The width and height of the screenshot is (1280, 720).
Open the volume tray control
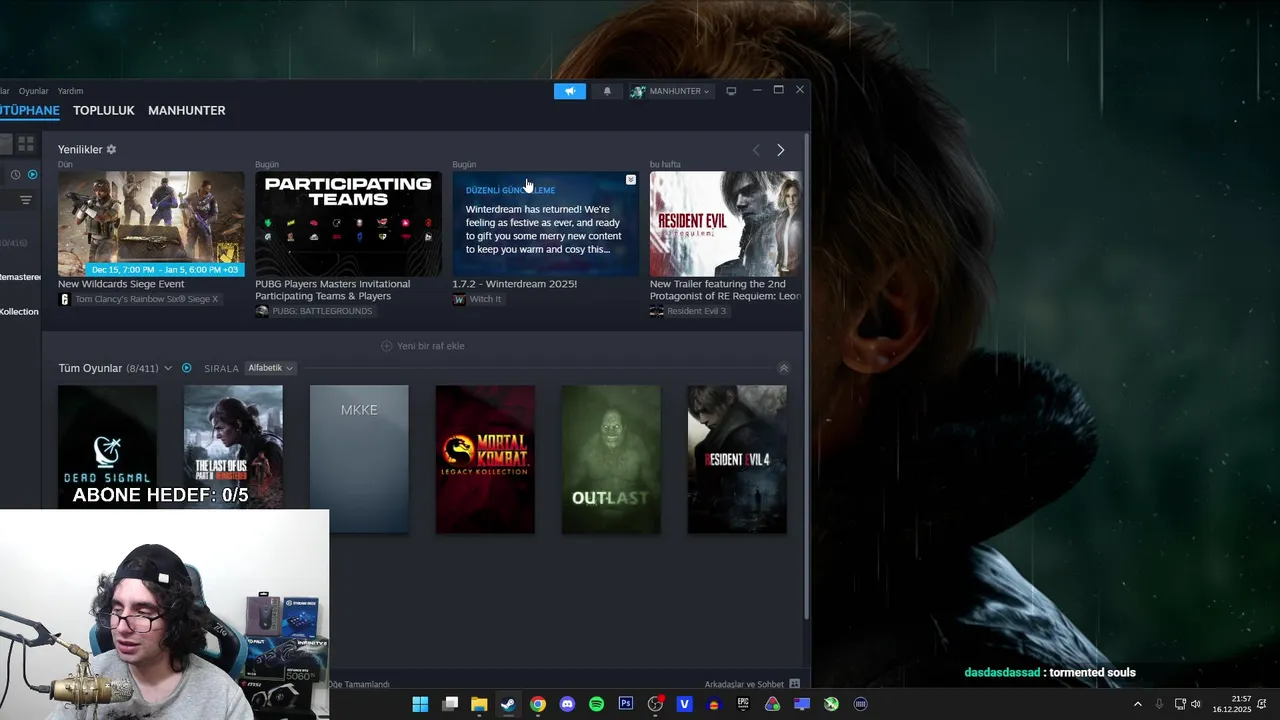coord(1195,704)
